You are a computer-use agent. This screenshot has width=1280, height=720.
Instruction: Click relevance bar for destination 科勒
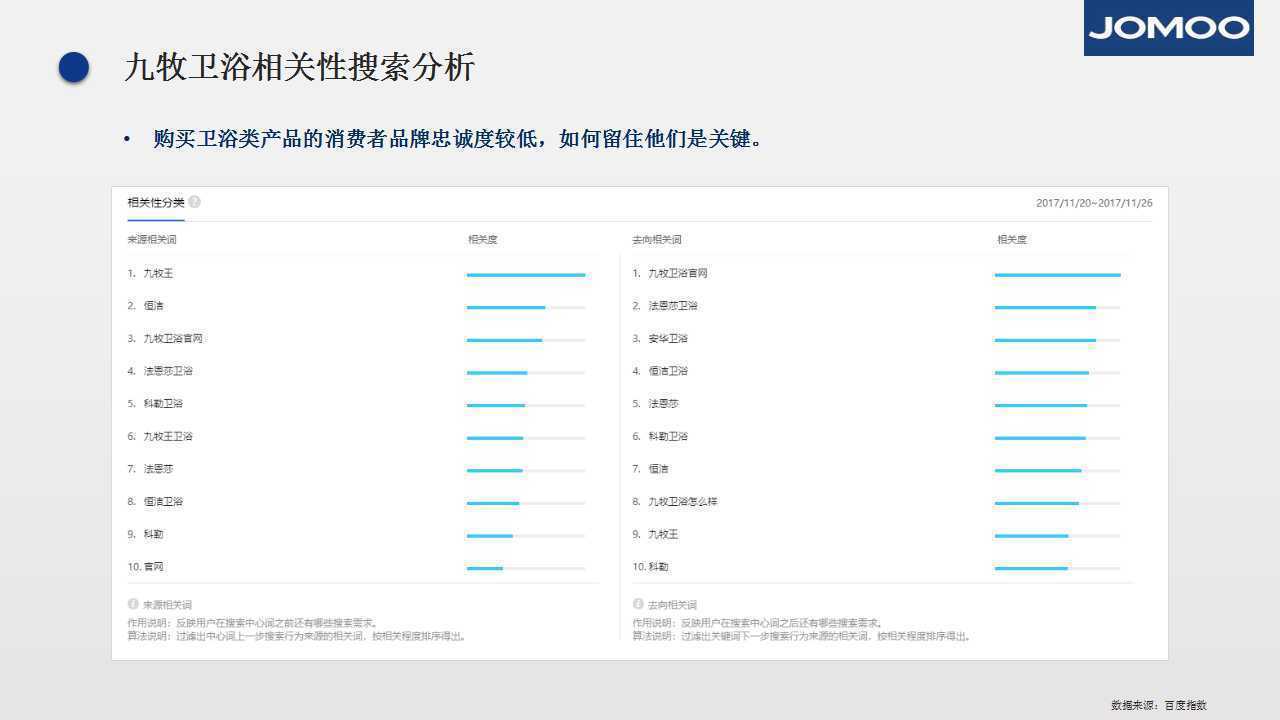click(x=1057, y=569)
